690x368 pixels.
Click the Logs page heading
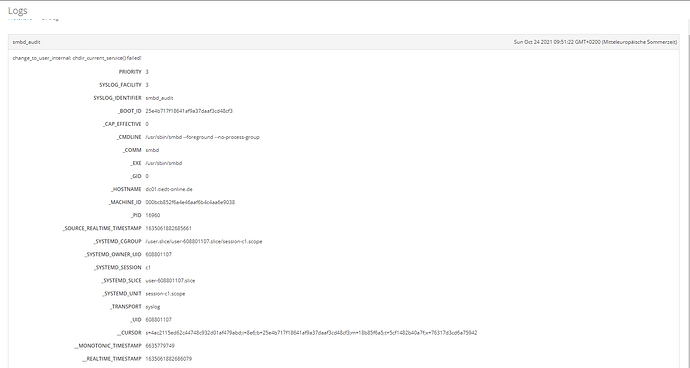point(18,11)
